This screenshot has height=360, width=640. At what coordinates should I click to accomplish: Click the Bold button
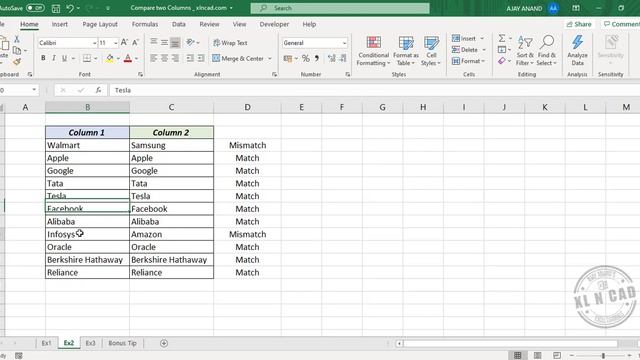(43, 58)
